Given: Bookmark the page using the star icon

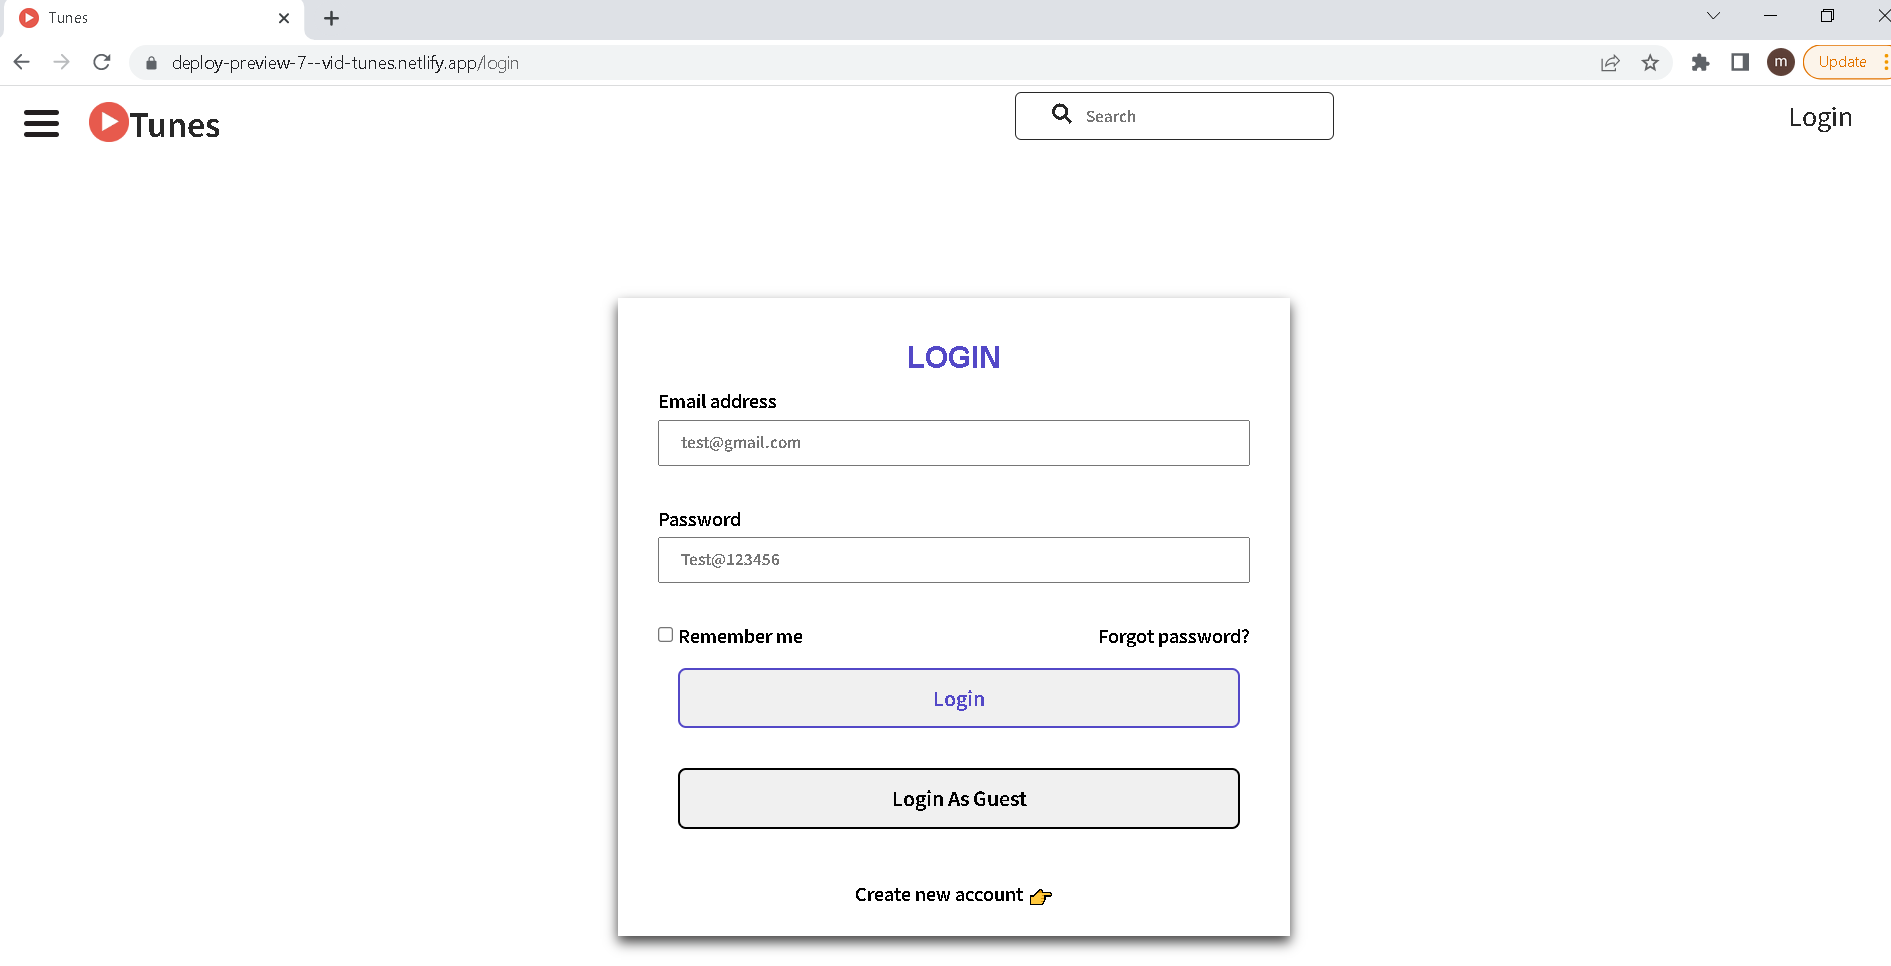Looking at the screenshot, I should pos(1650,62).
